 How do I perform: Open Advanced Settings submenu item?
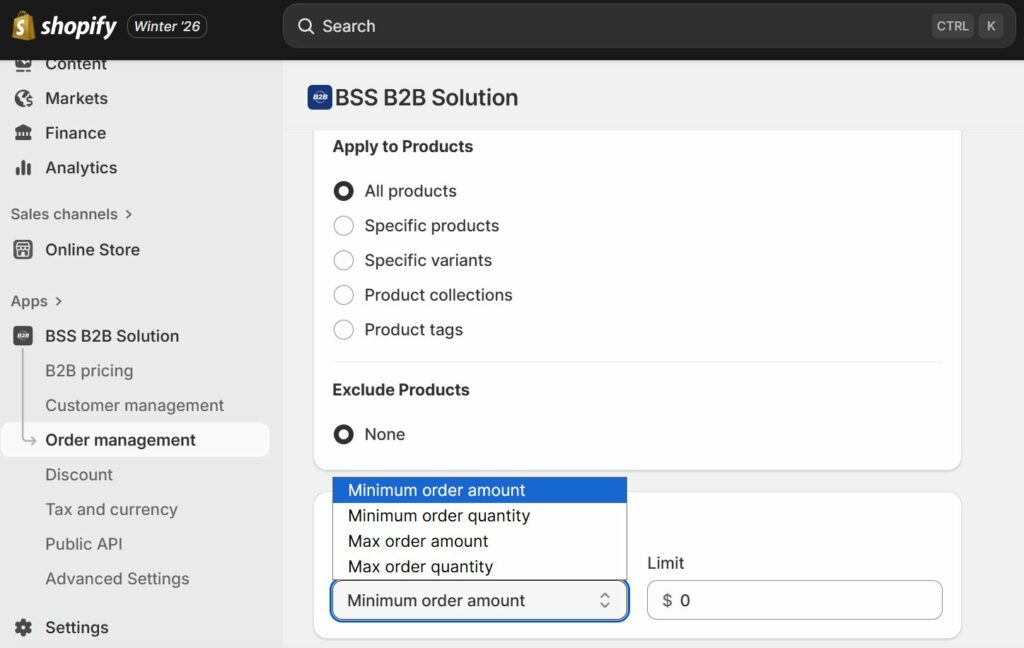[x=117, y=578]
